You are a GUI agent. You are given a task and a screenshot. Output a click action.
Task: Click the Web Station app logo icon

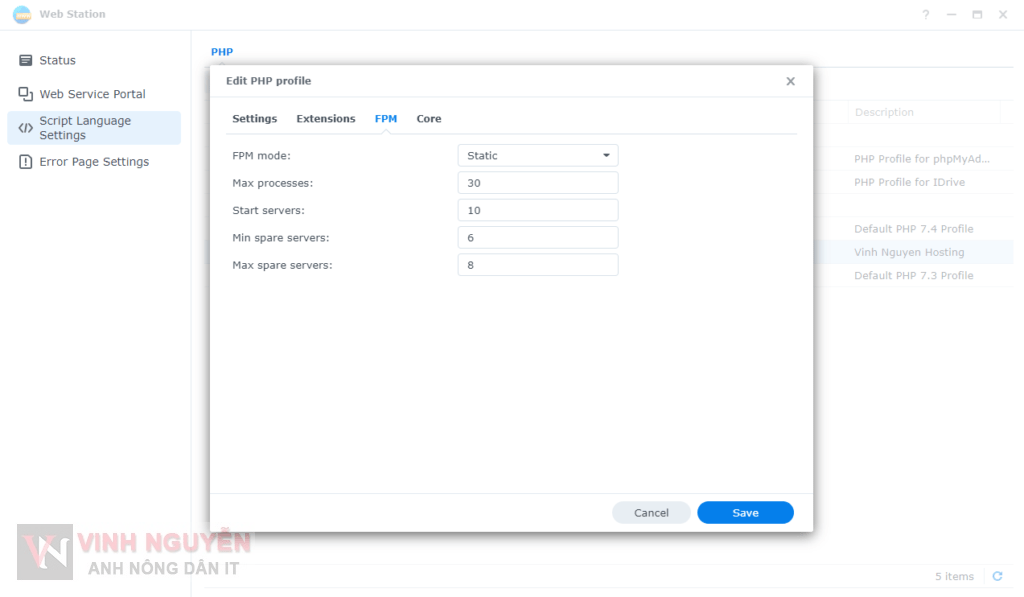pos(21,15)
